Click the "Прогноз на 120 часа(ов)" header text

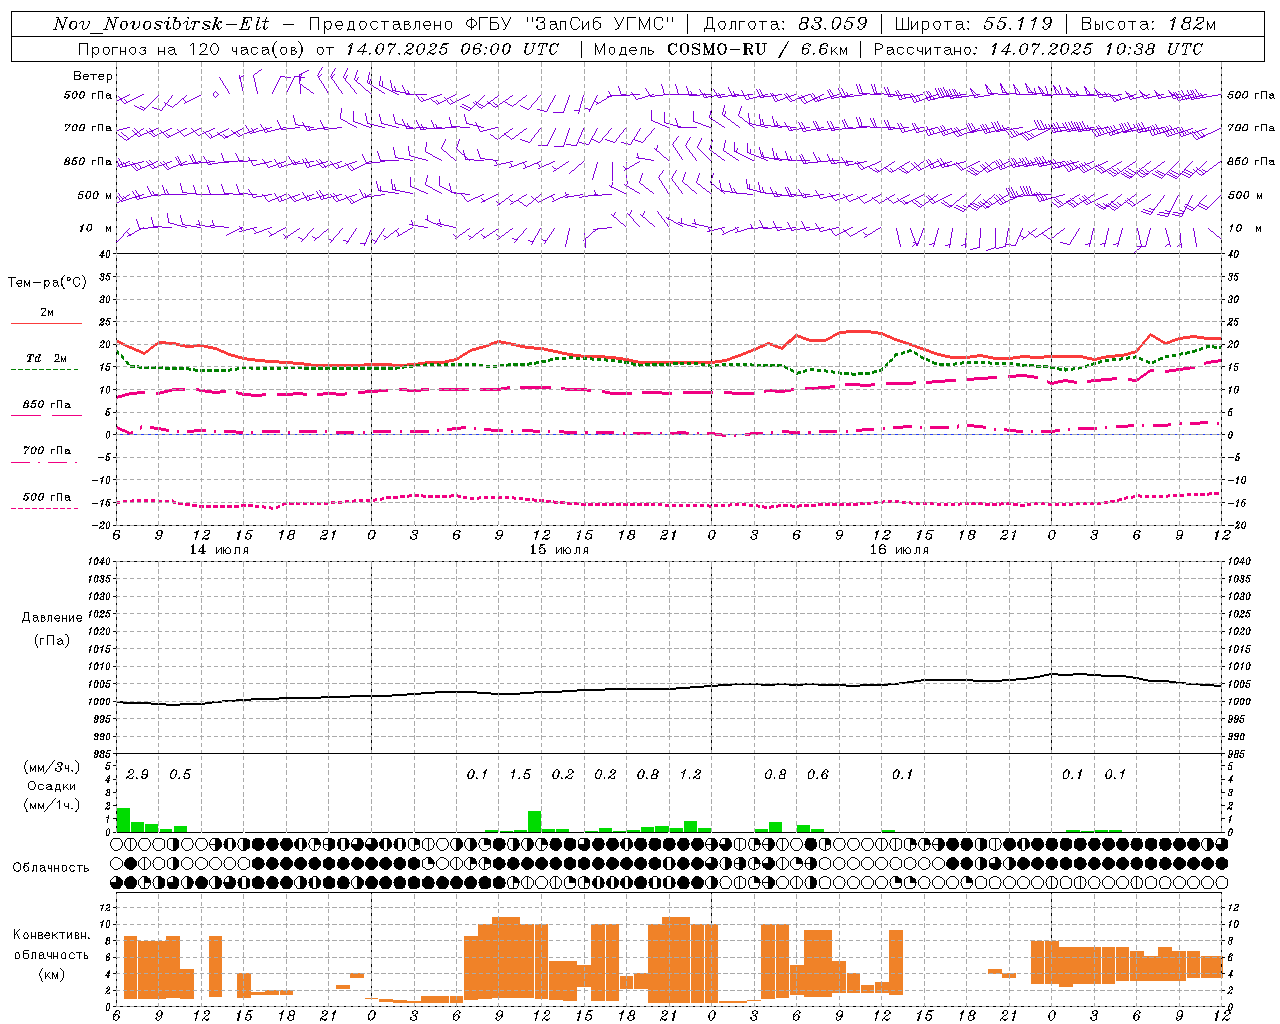tap(192, 49)
